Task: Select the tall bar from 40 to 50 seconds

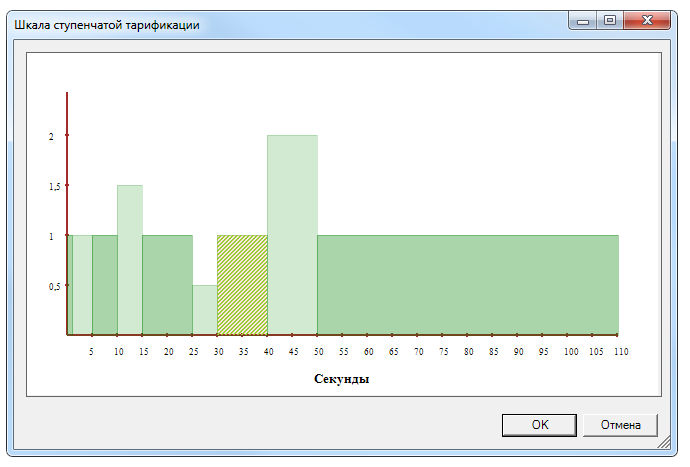Action: [292, 235]
